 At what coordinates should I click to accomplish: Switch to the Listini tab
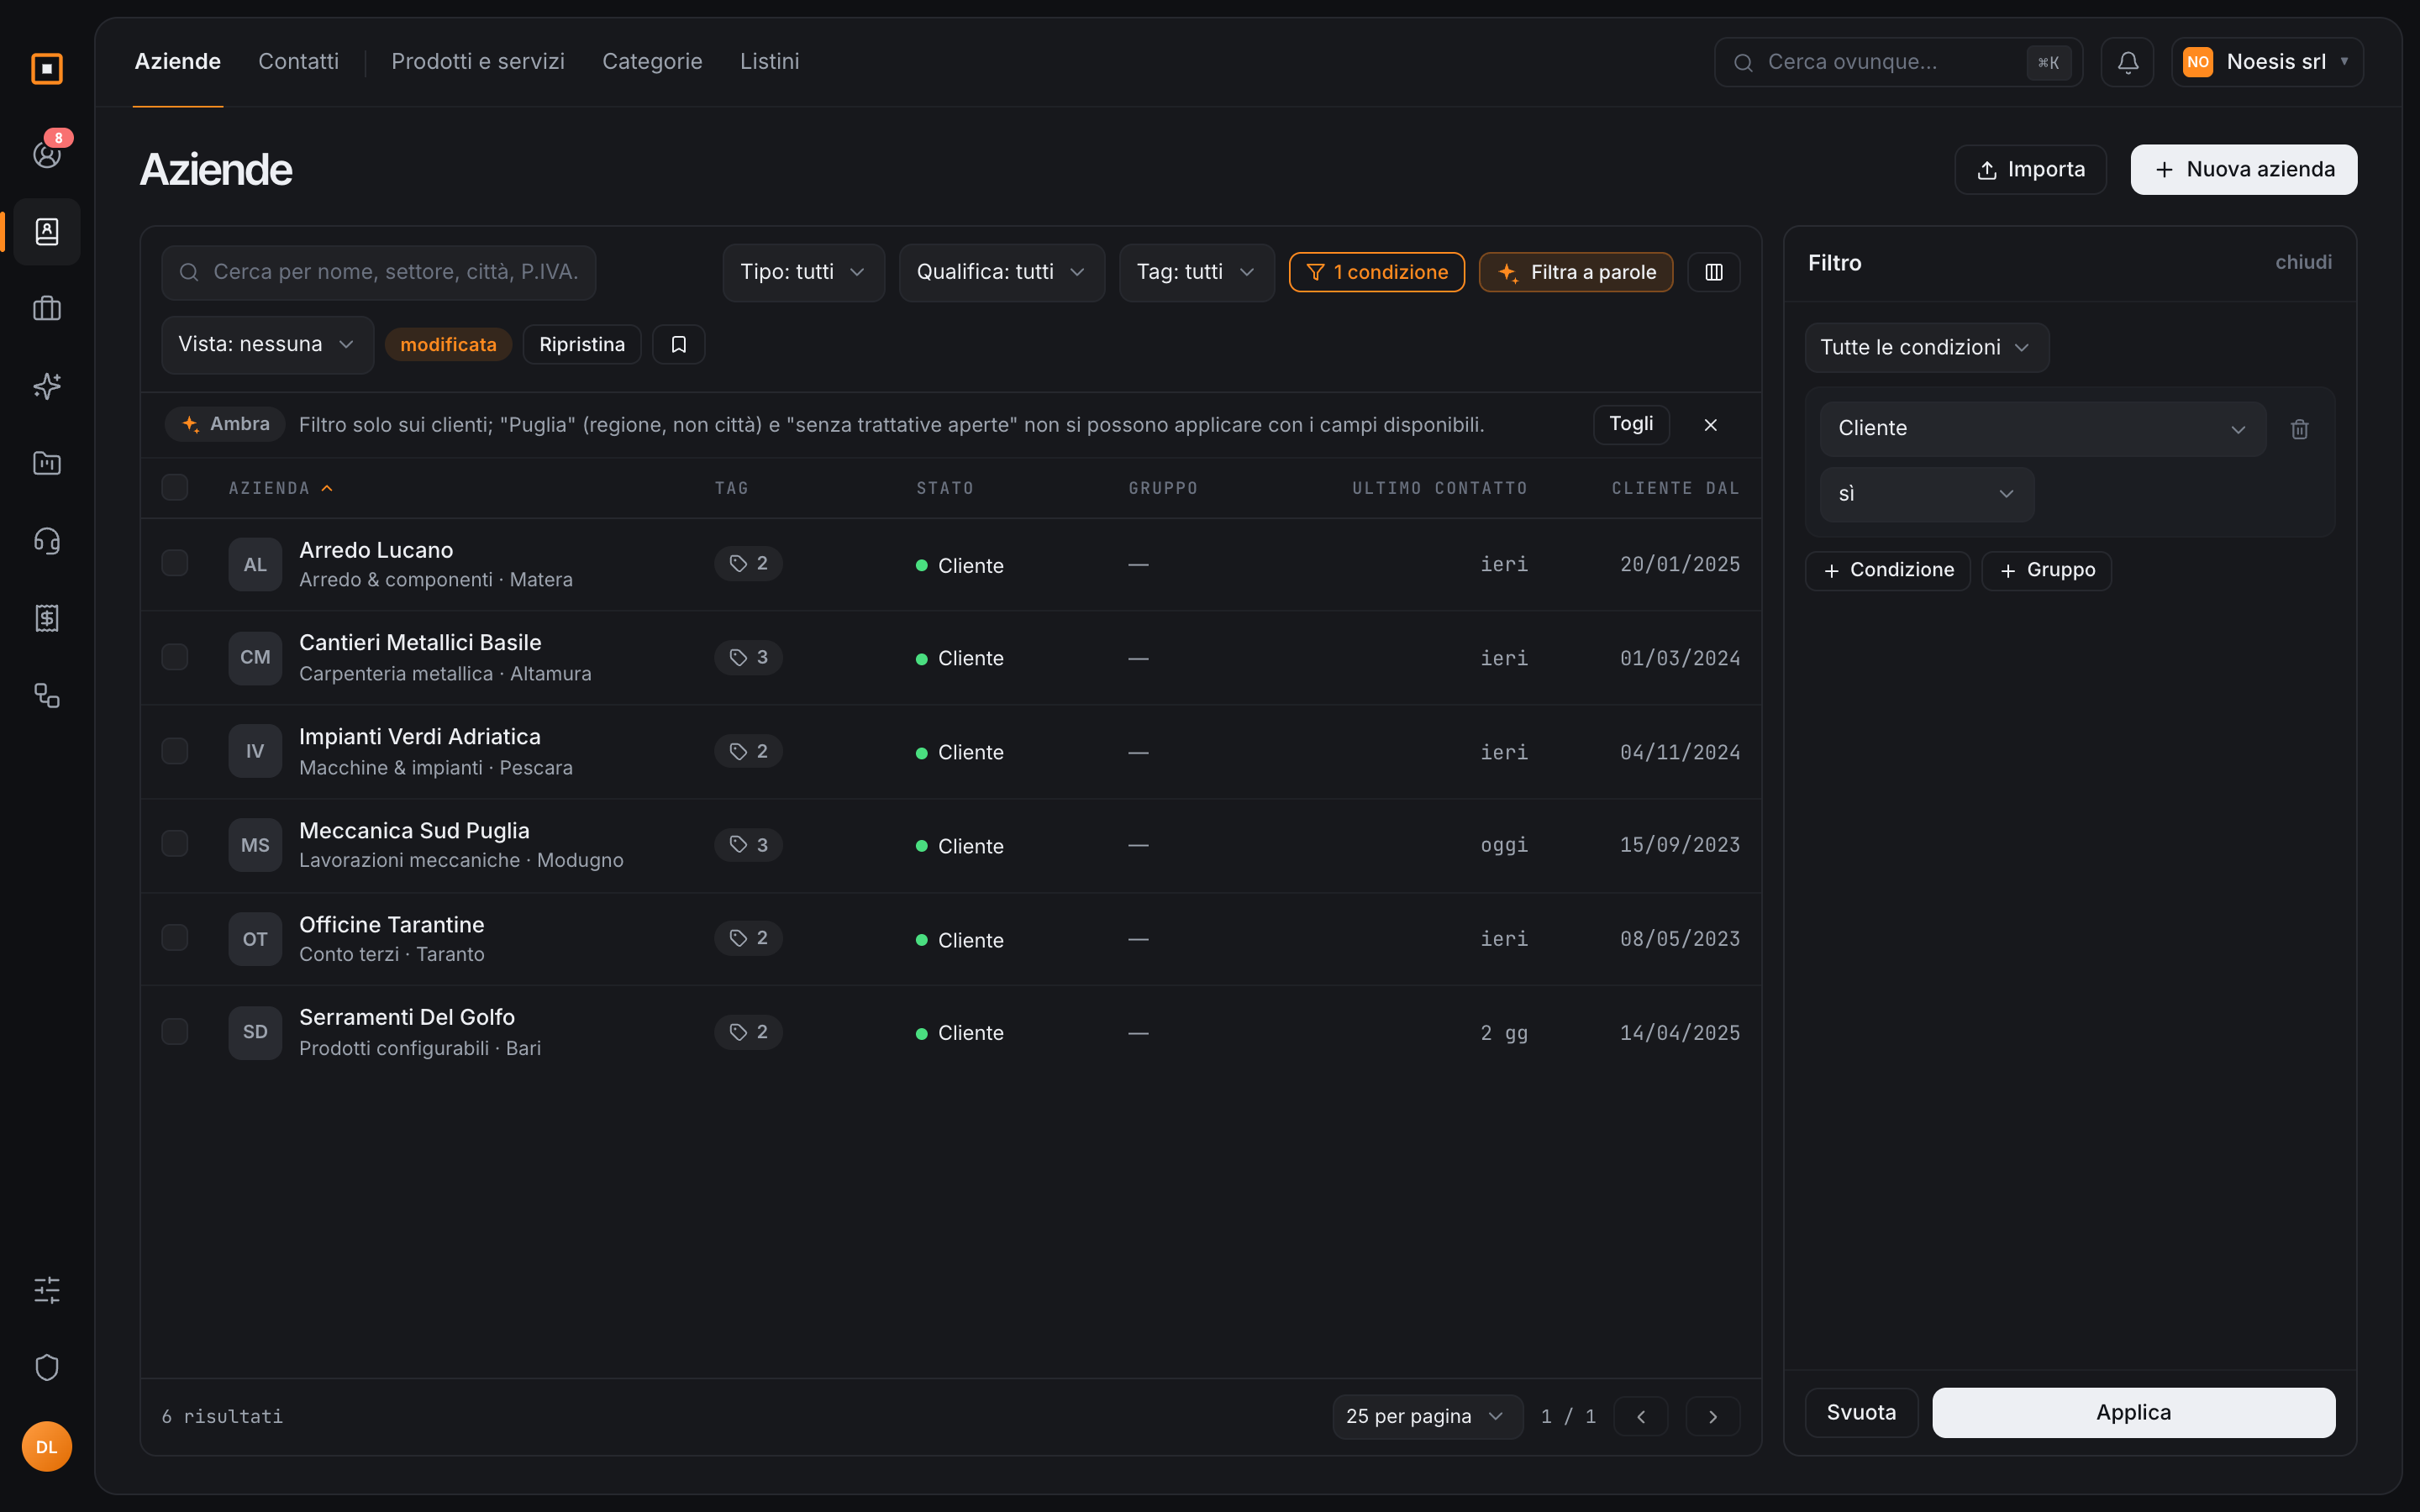point(769,62)
